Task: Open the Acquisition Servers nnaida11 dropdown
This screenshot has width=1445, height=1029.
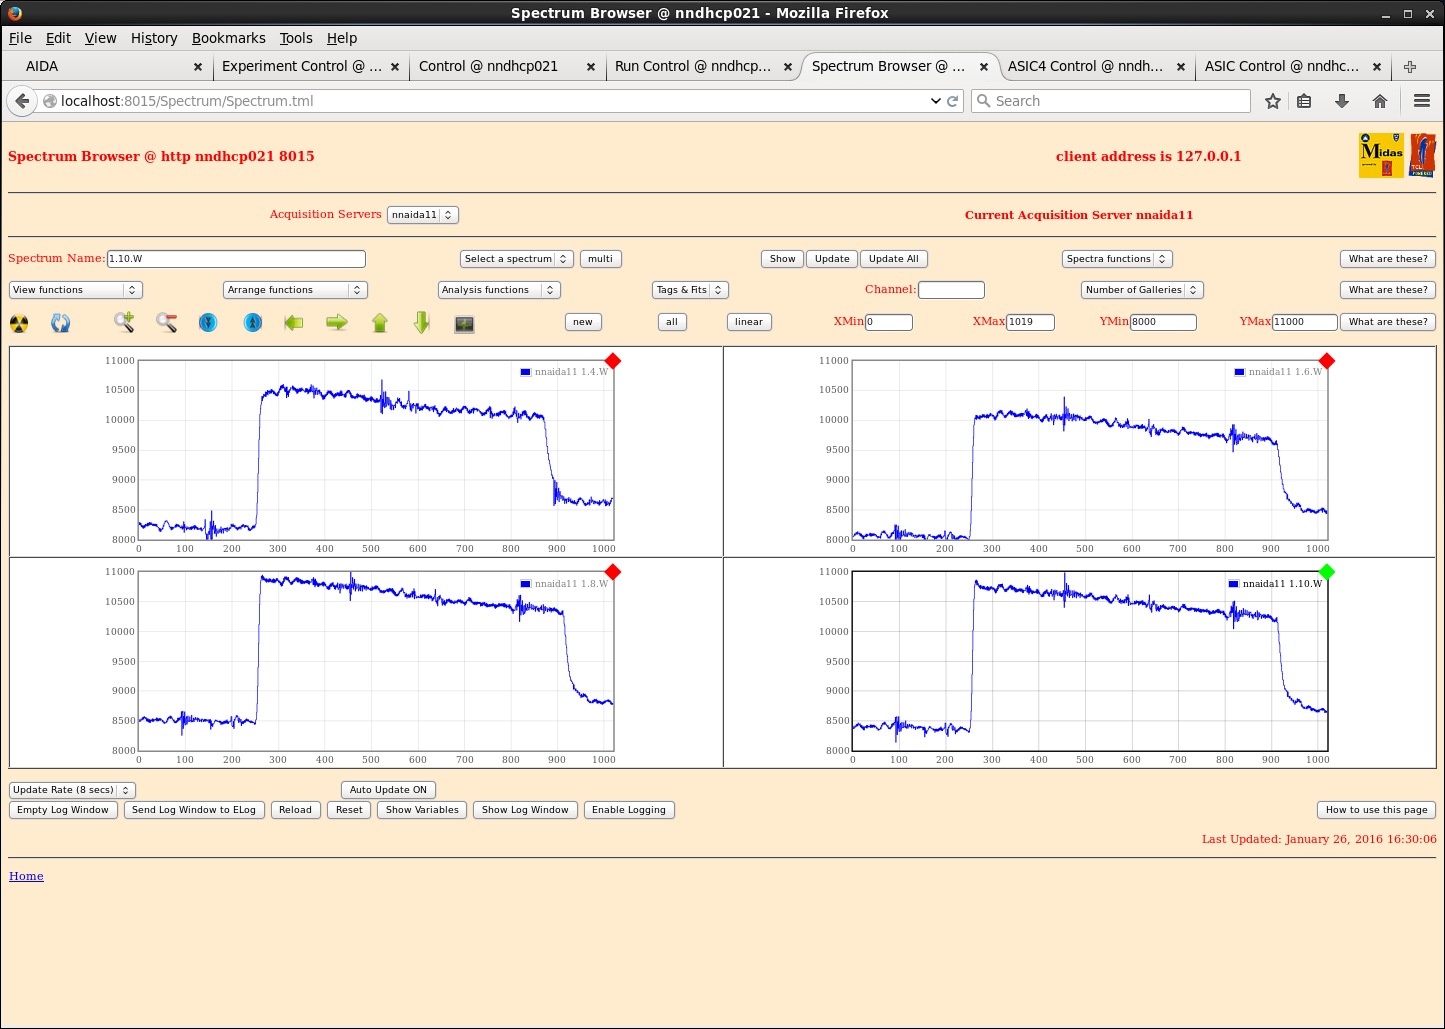Action: pyautogui.click(x=423, y=215)
